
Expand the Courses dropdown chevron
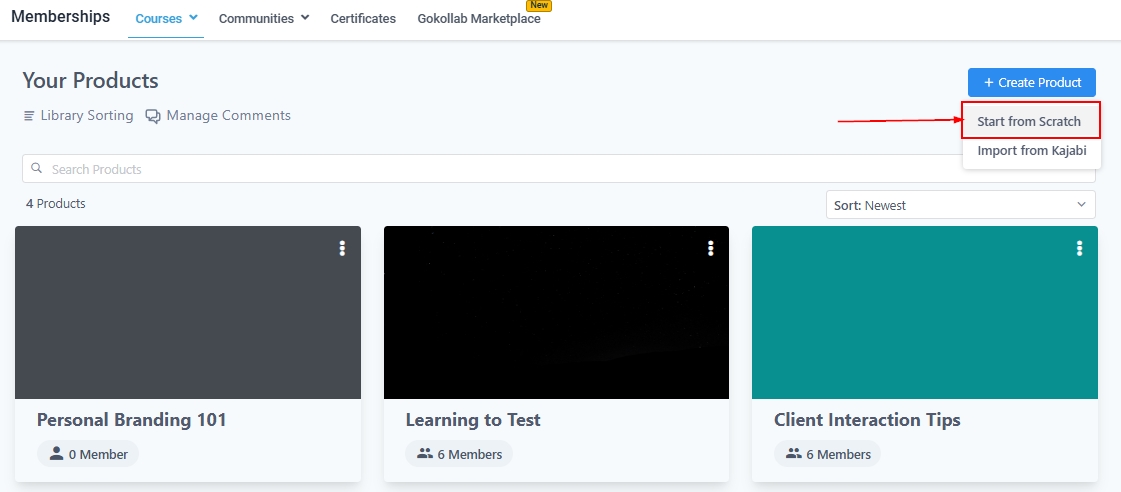pyautogui.click(x=193, y=18)
